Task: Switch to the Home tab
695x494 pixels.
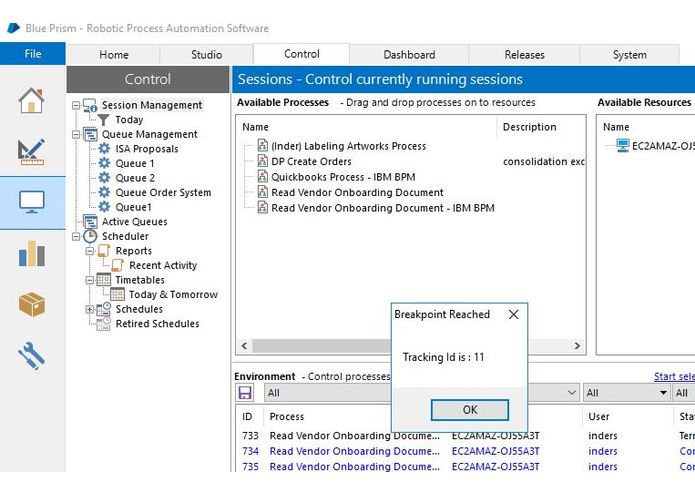Action: tap(114, 54)
